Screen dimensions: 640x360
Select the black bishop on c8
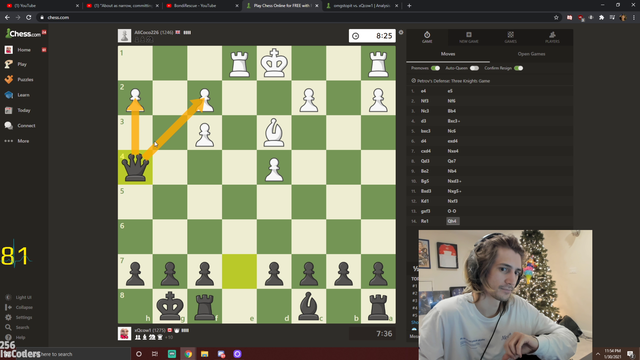pos(309,306)
